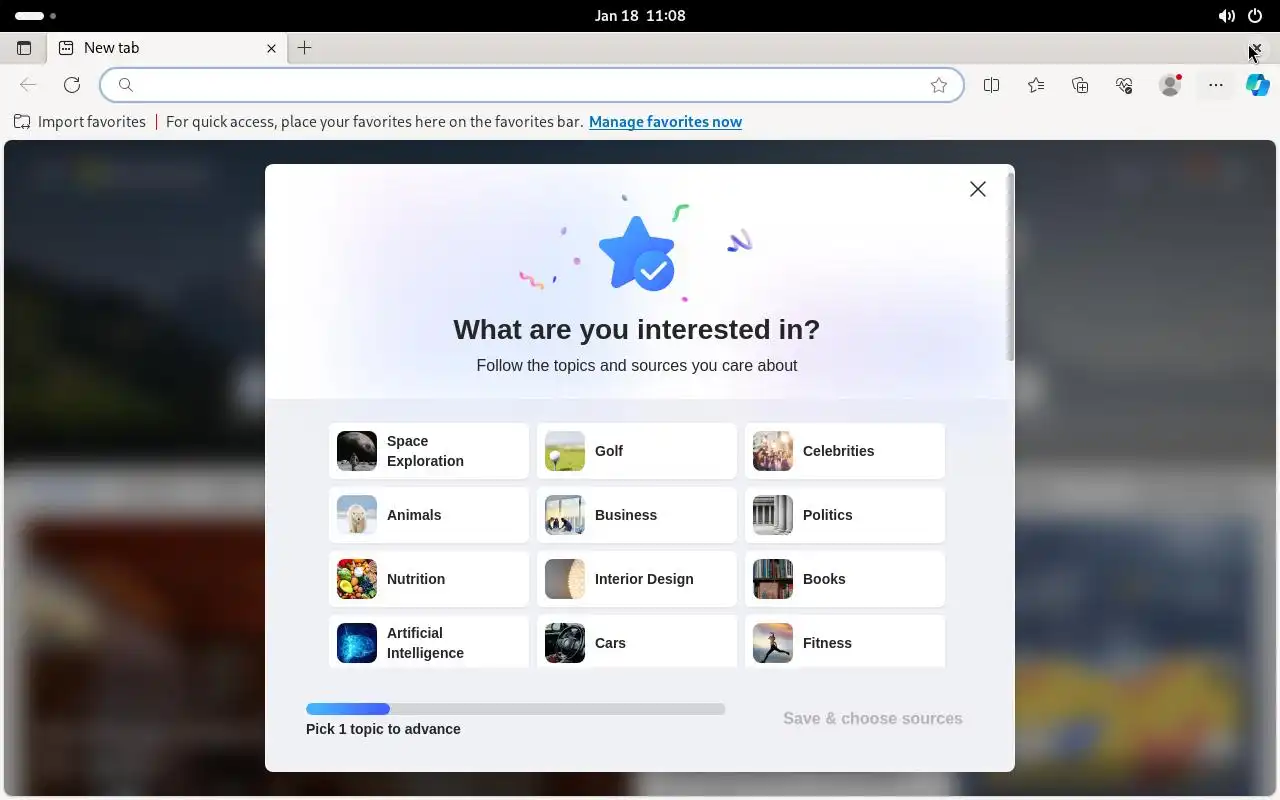Close the New tab tab

[271, 48]
